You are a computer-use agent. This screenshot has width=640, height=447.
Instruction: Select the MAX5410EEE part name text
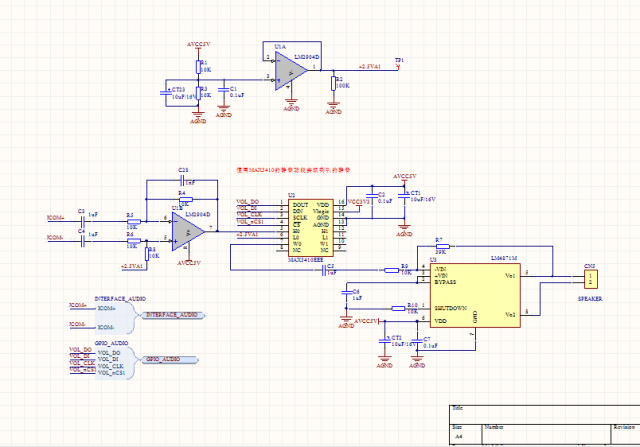click(x=305, y=260)
